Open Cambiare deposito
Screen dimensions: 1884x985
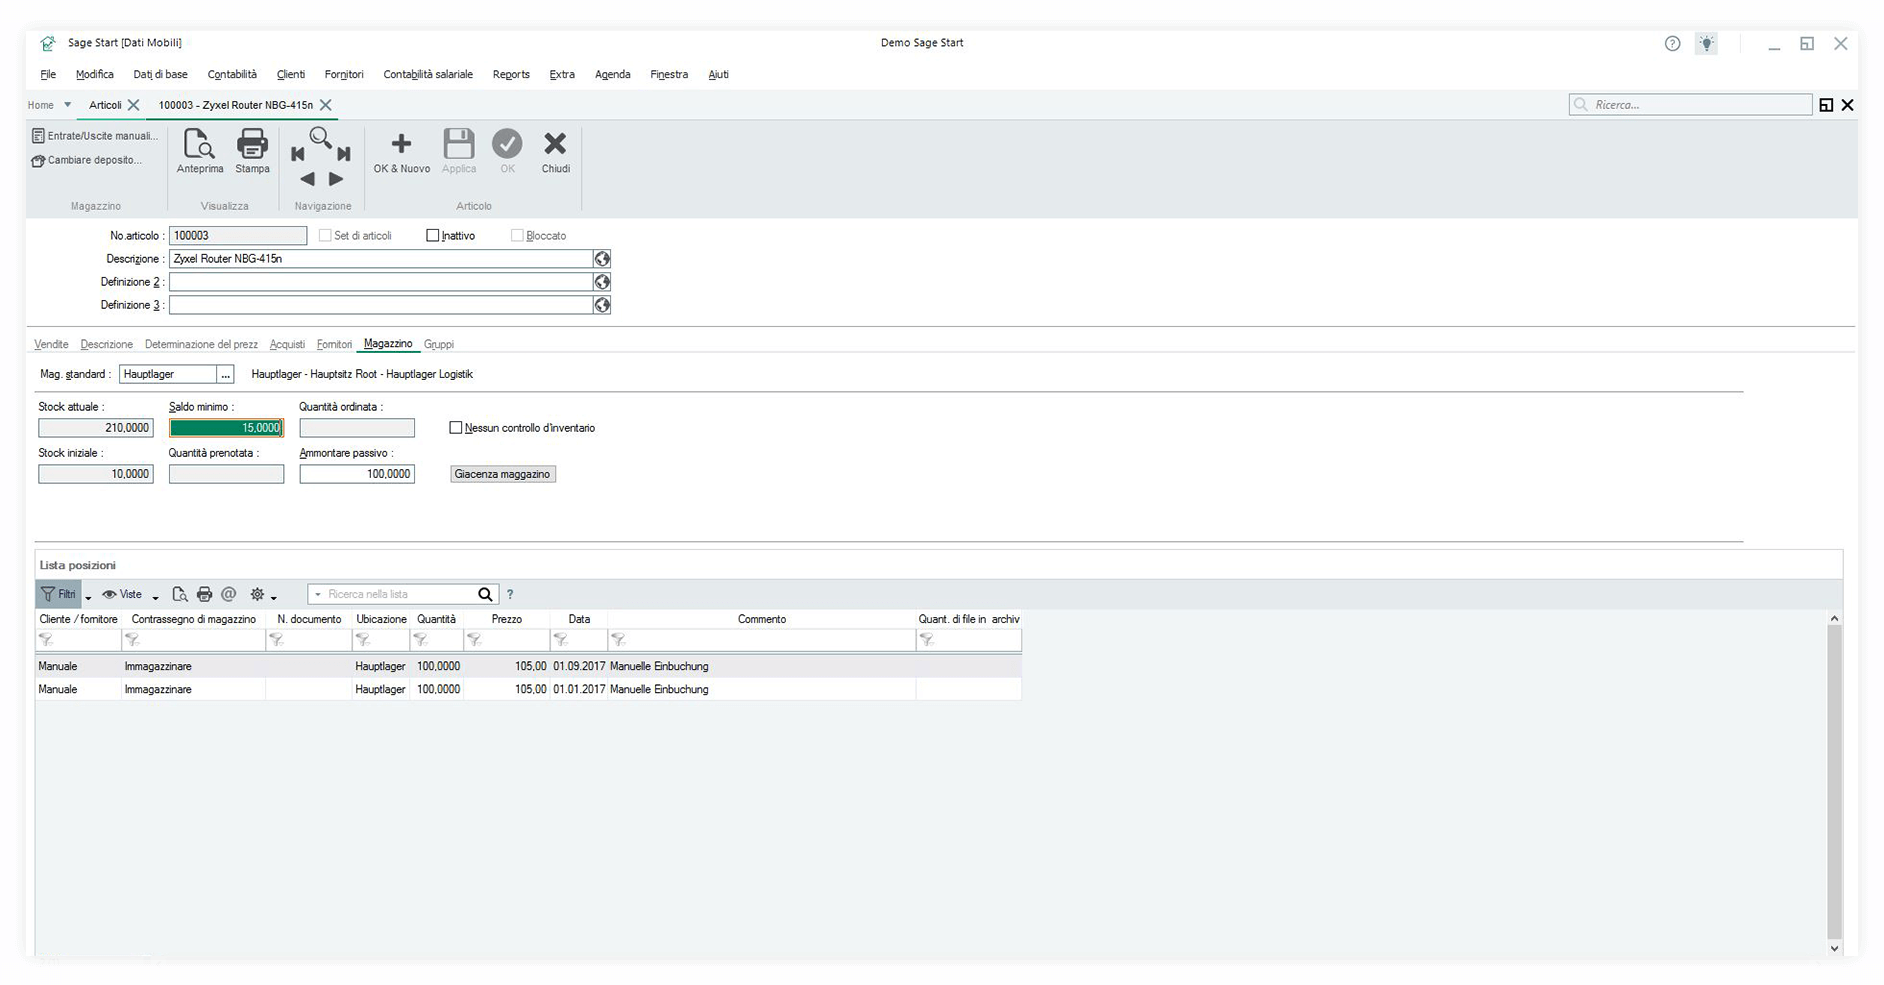(x=87, y=160)
